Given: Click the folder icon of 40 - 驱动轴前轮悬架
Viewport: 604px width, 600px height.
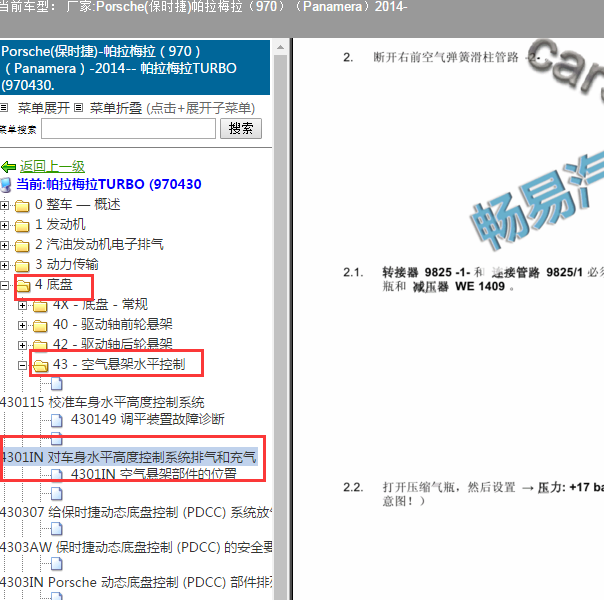Looking at the screenshot, I should pyautogui.click(x=40, y=326).
